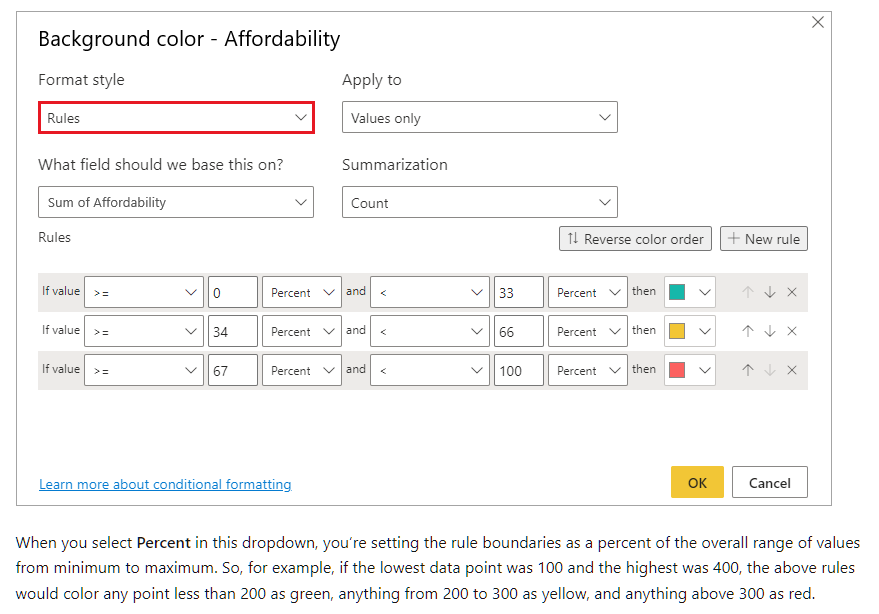The height and width of the screenshot is (614, 879).
Task: Move the 0-33 rule down
Action: [770, 292]
